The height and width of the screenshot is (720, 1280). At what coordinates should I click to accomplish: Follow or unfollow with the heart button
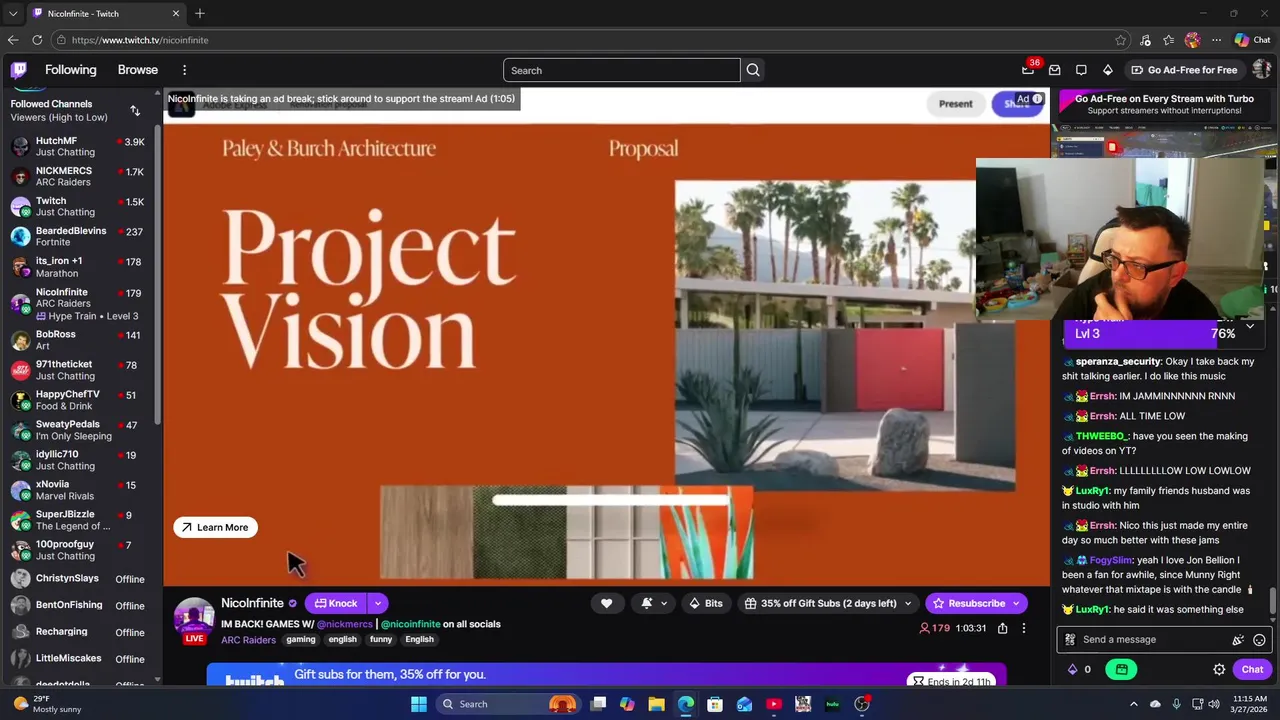[606, 603]
